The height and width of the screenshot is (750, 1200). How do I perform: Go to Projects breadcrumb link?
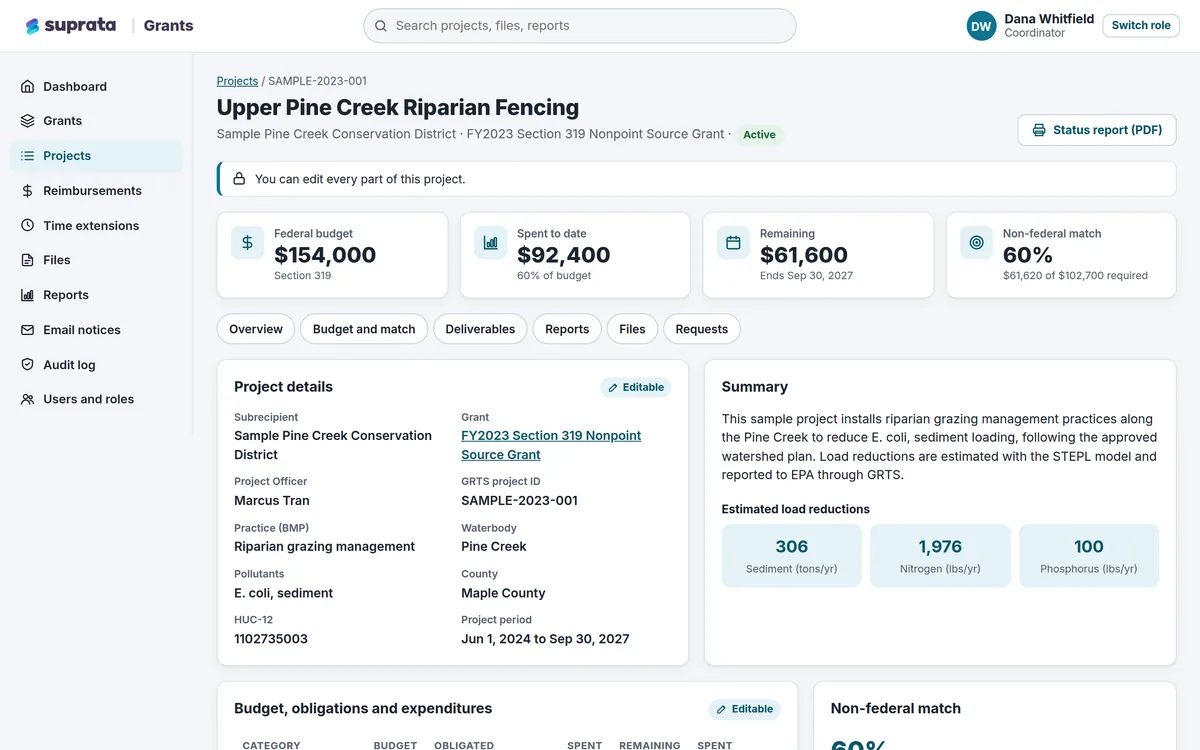pos(237,81)
